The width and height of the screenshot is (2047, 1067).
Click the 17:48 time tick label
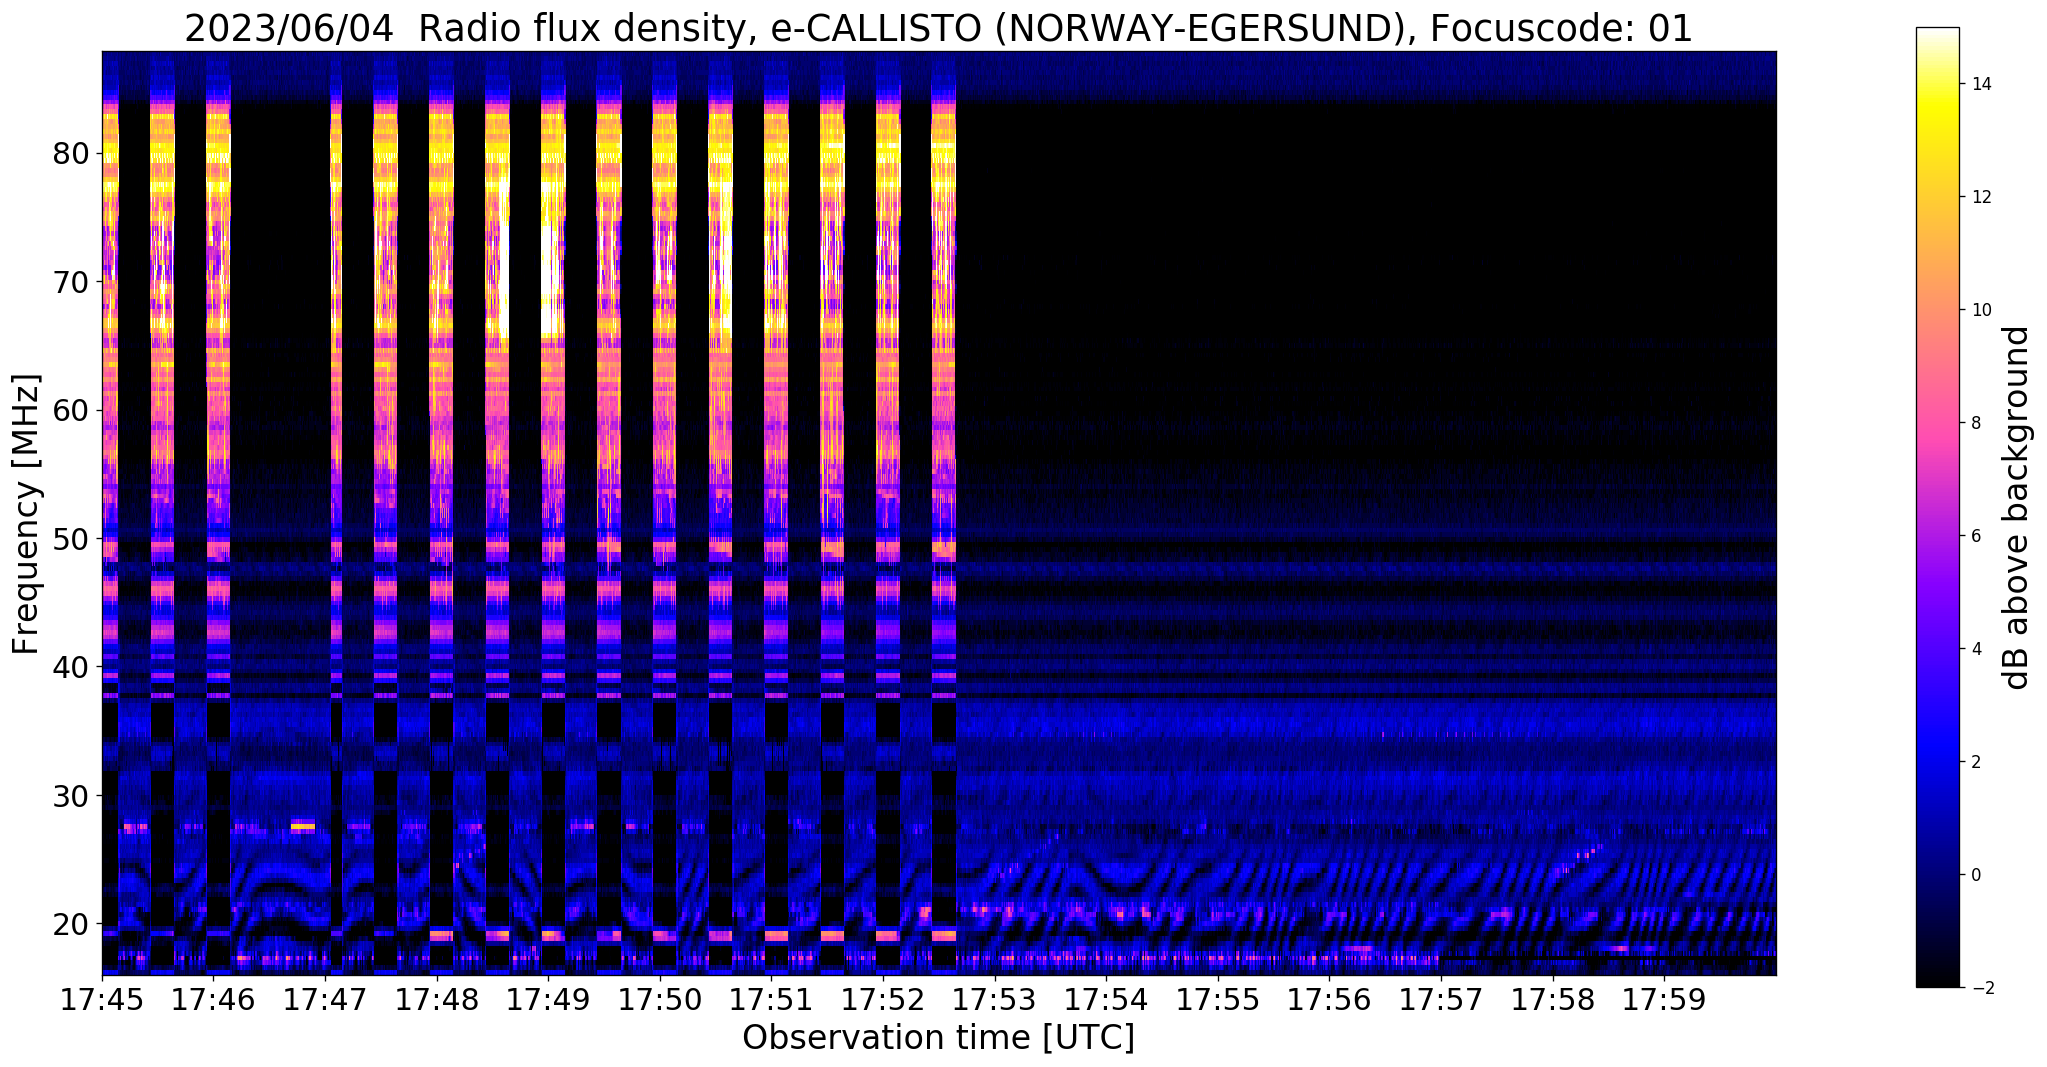[x=436, y=999]
